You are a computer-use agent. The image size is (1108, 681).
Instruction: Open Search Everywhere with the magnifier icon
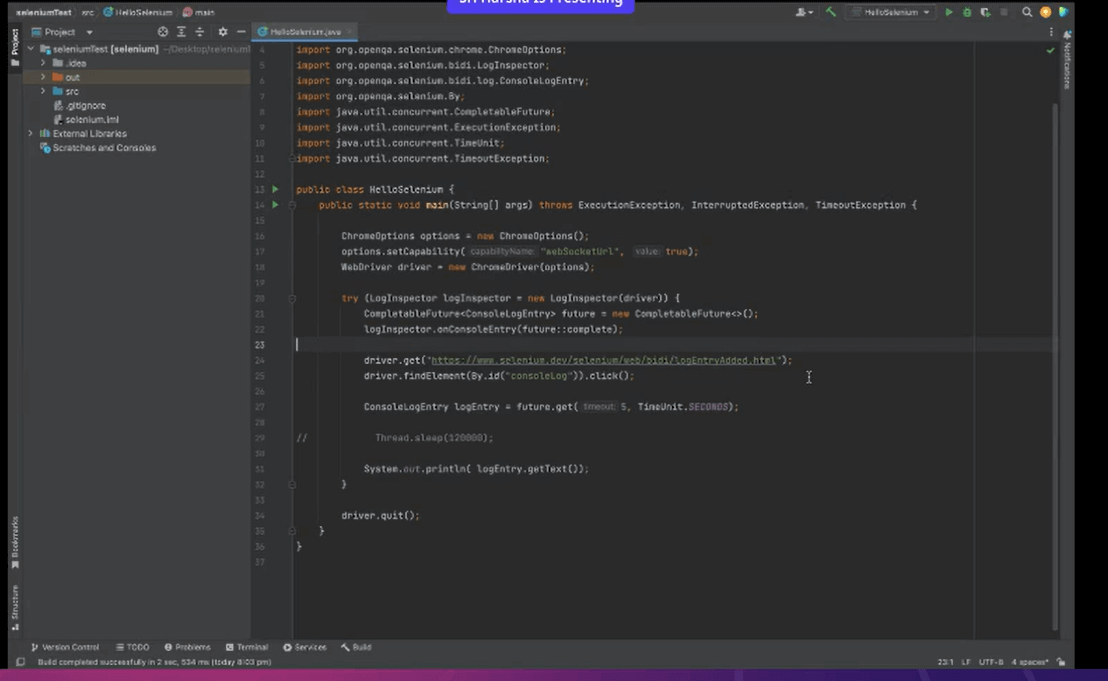(x=1027, y=12)
